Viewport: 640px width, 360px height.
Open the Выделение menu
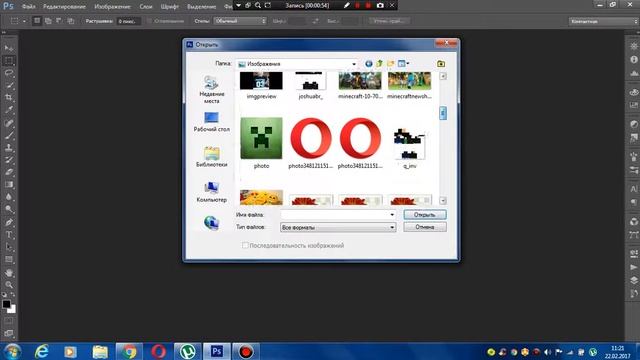[202, 7]
